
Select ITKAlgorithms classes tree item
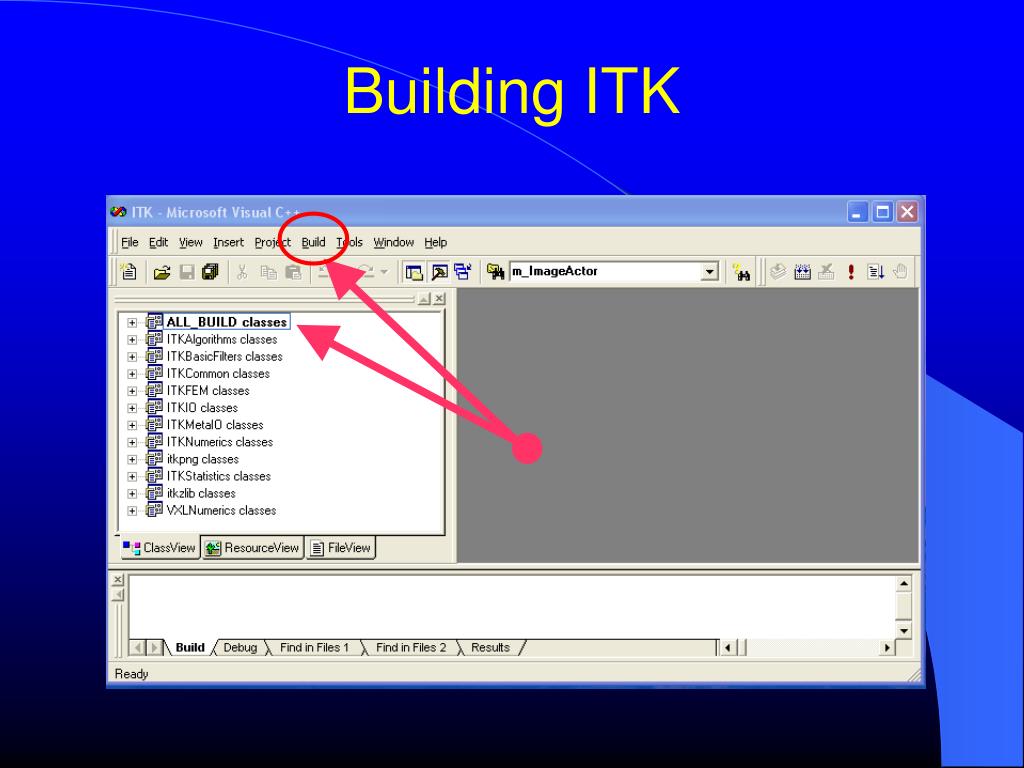222,340
